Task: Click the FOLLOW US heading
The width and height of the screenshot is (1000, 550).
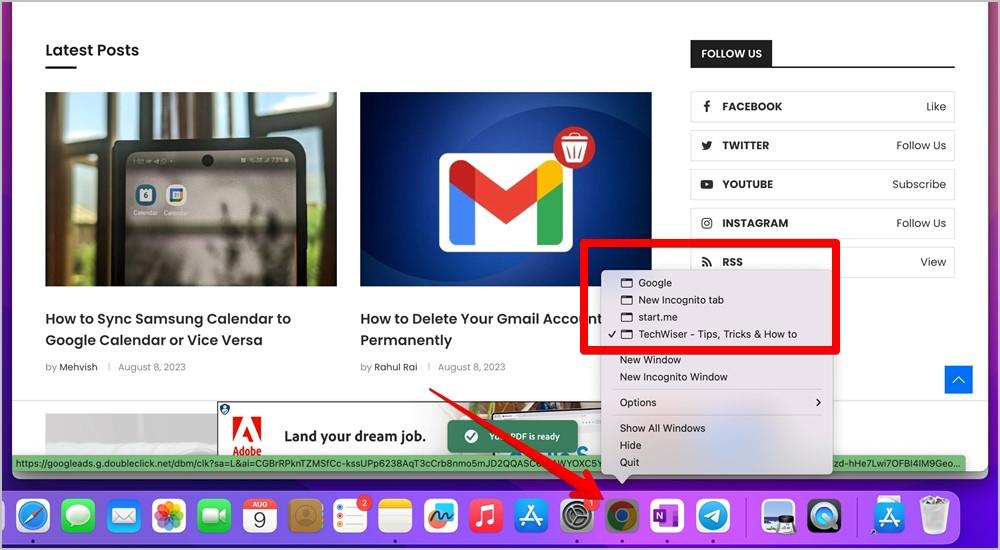Action: point(731,54)
